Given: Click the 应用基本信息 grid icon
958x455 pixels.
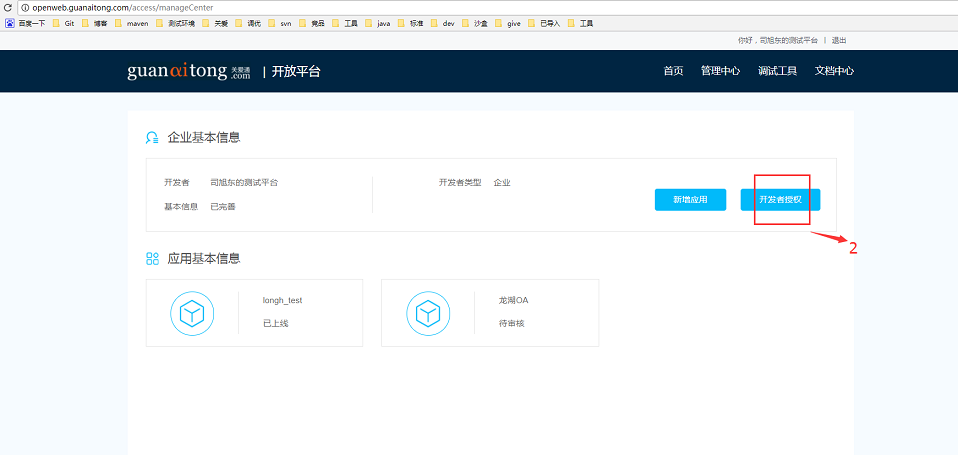Looking at the screenshot, I should coord(152,258).
